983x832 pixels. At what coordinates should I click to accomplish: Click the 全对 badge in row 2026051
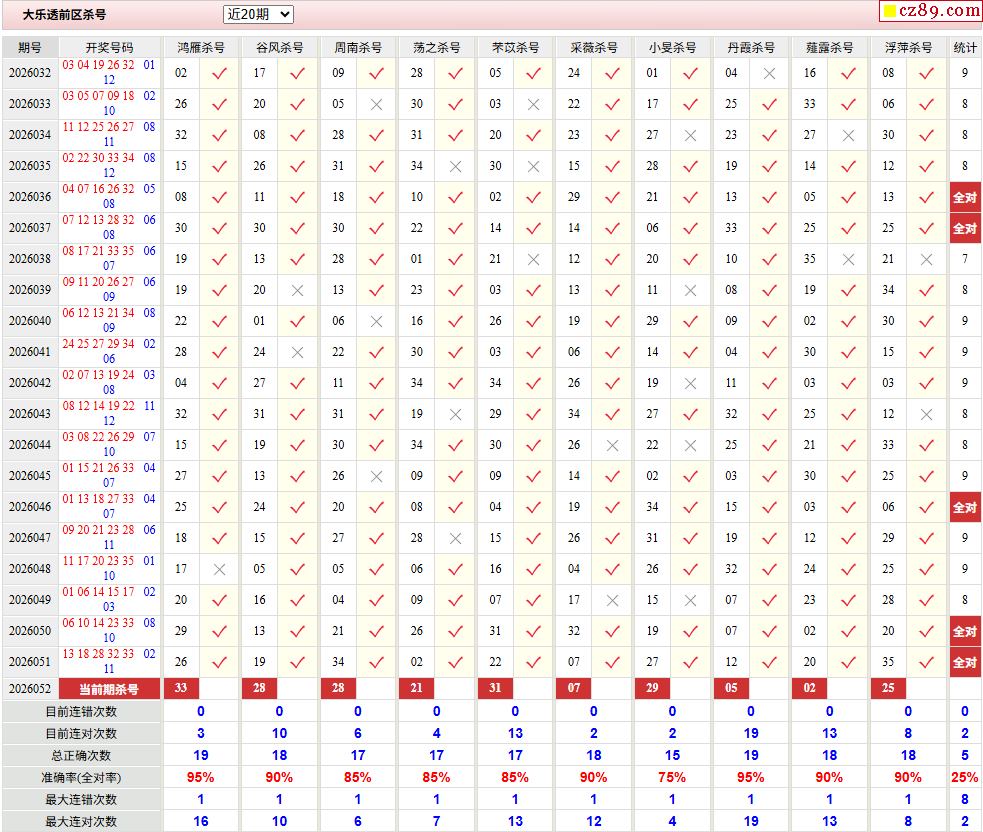coord(964,662)
